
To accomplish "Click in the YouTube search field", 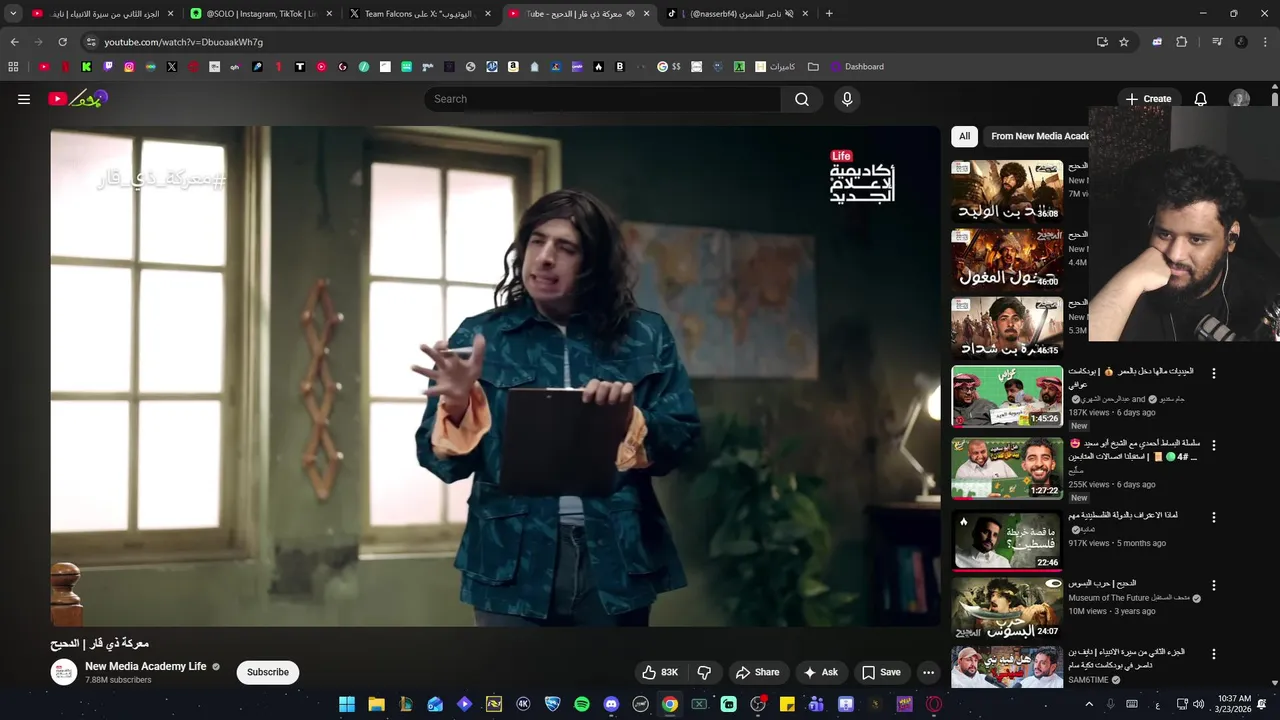I will click(603, 99).
